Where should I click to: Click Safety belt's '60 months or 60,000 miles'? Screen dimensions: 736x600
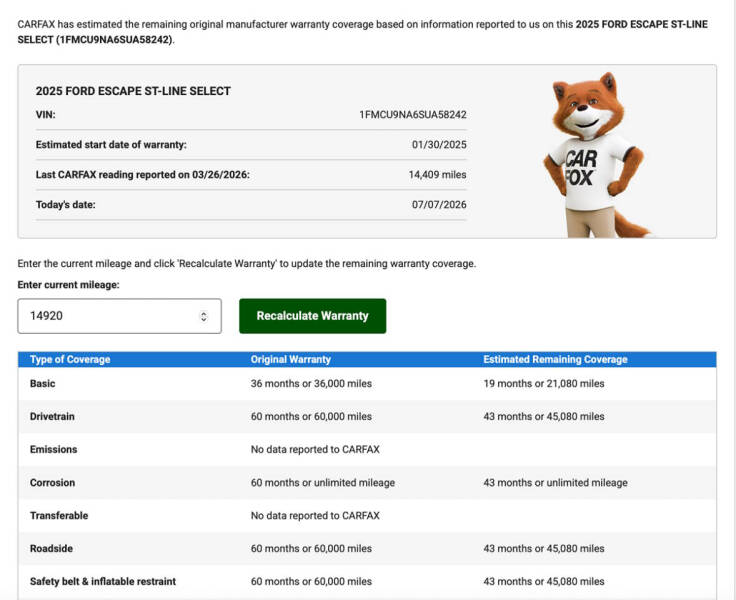click(x=311, y=581)
